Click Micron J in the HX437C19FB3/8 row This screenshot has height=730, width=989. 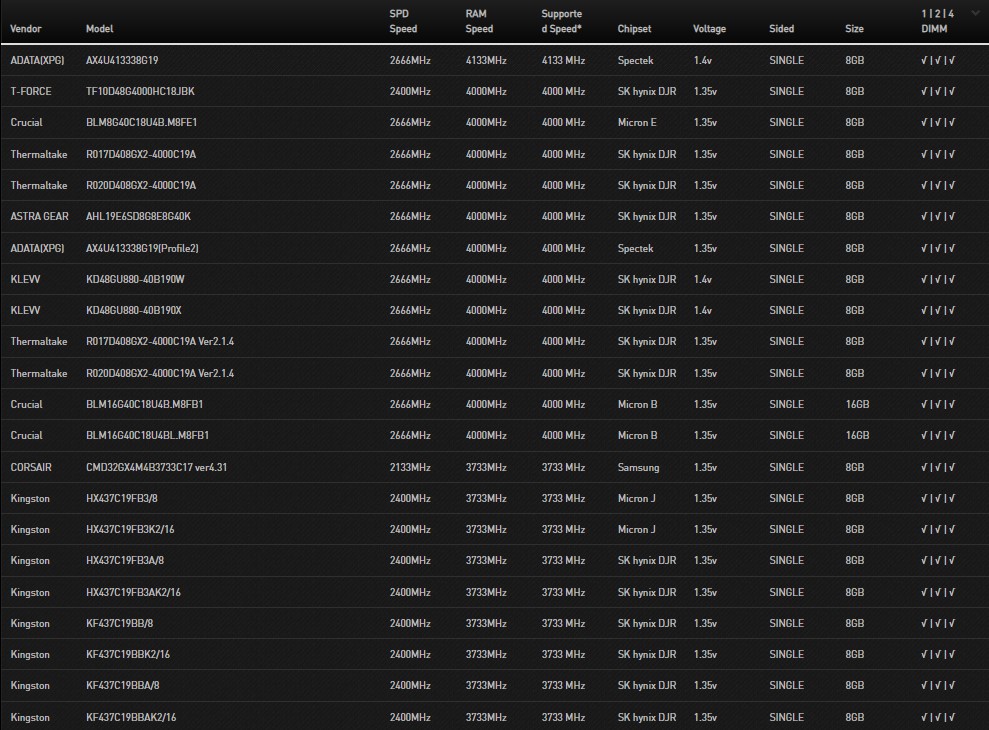click(636, 498)
